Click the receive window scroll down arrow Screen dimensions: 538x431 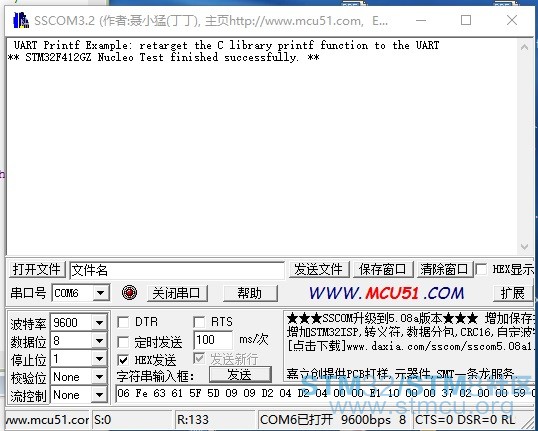tap(524, 247)
